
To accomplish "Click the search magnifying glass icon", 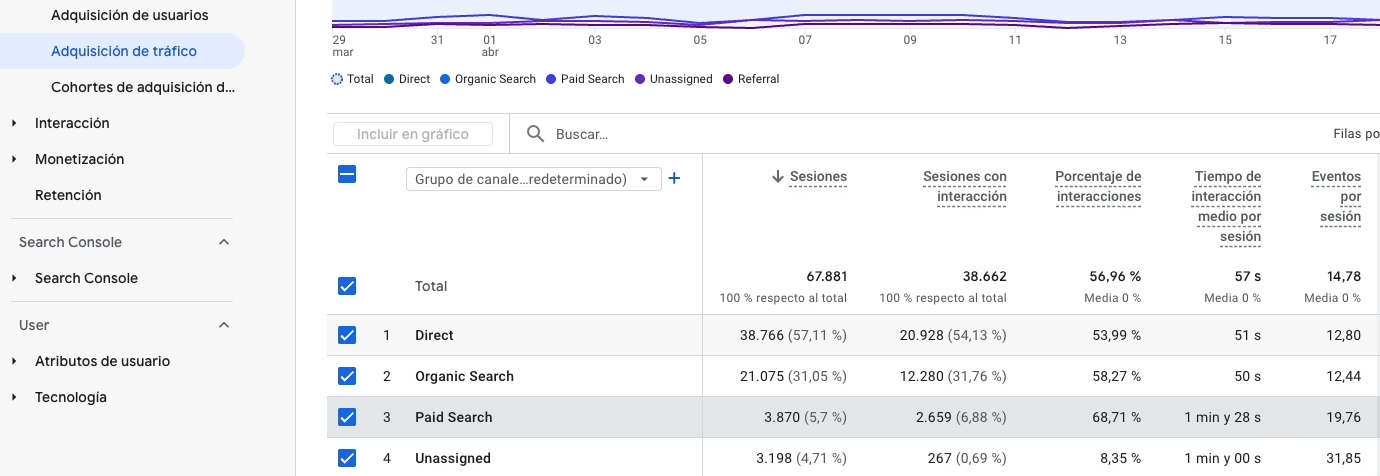I will point(536,134).
